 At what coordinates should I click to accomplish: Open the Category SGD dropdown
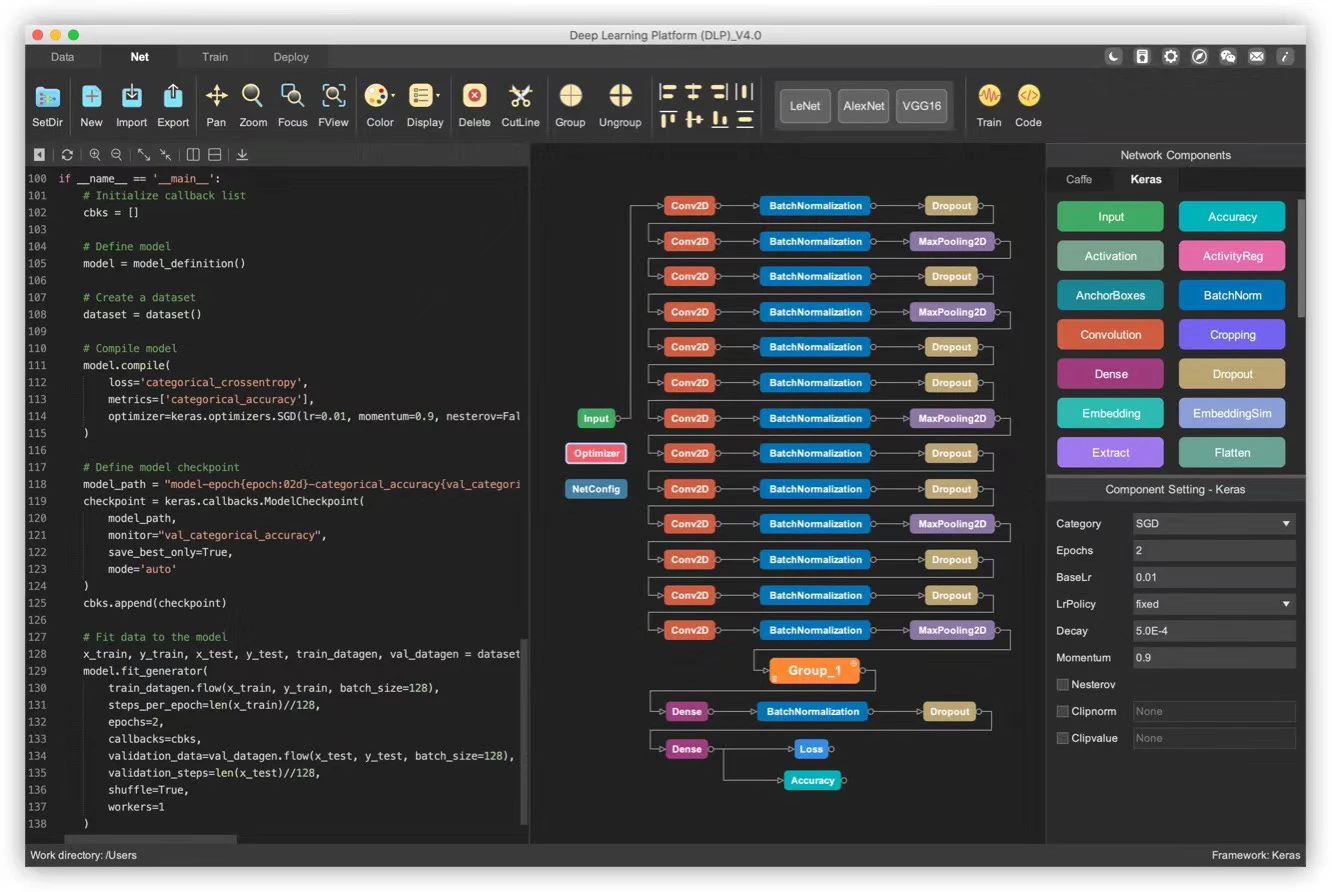[1214, 524]
